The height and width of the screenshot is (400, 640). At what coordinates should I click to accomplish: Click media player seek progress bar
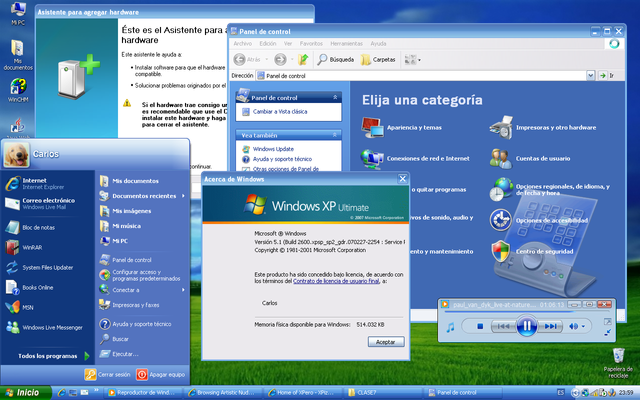coord(527,312)
